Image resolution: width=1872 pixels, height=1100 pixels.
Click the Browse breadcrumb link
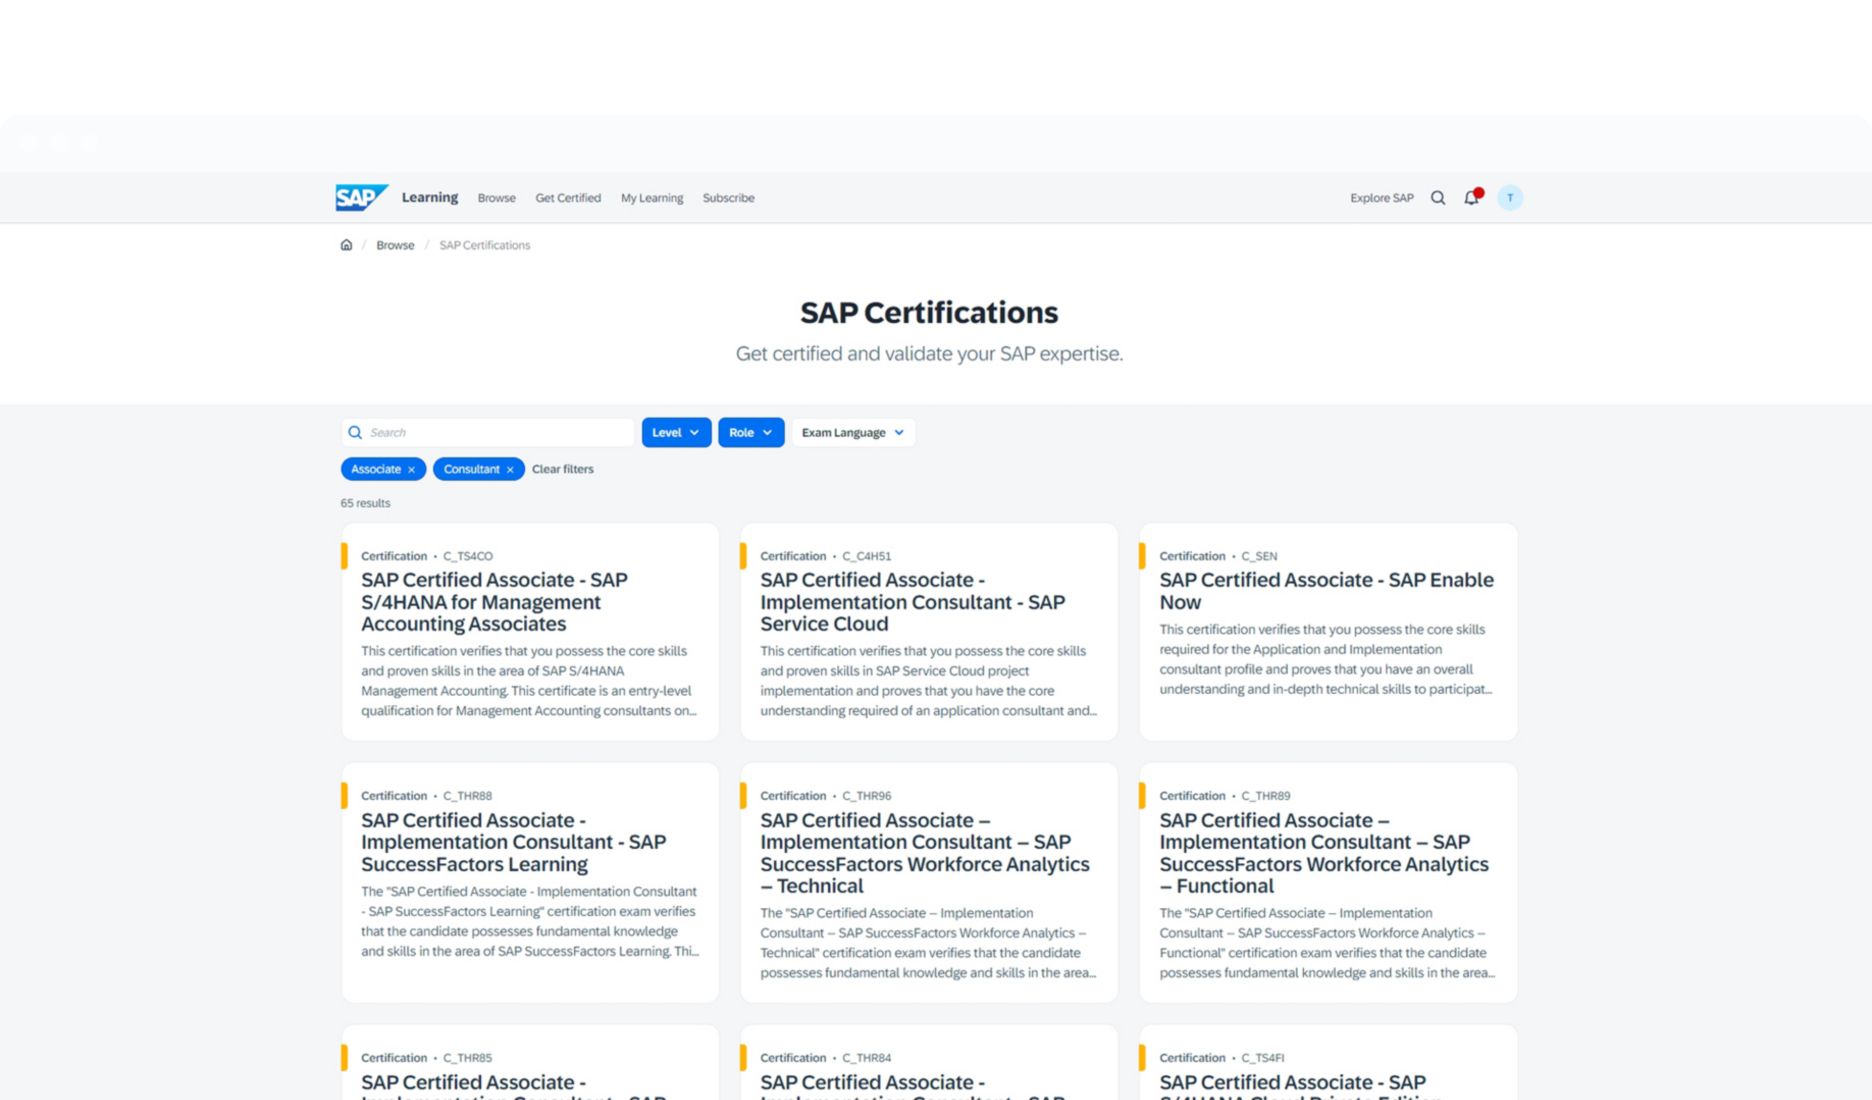(x=395, y=245)
